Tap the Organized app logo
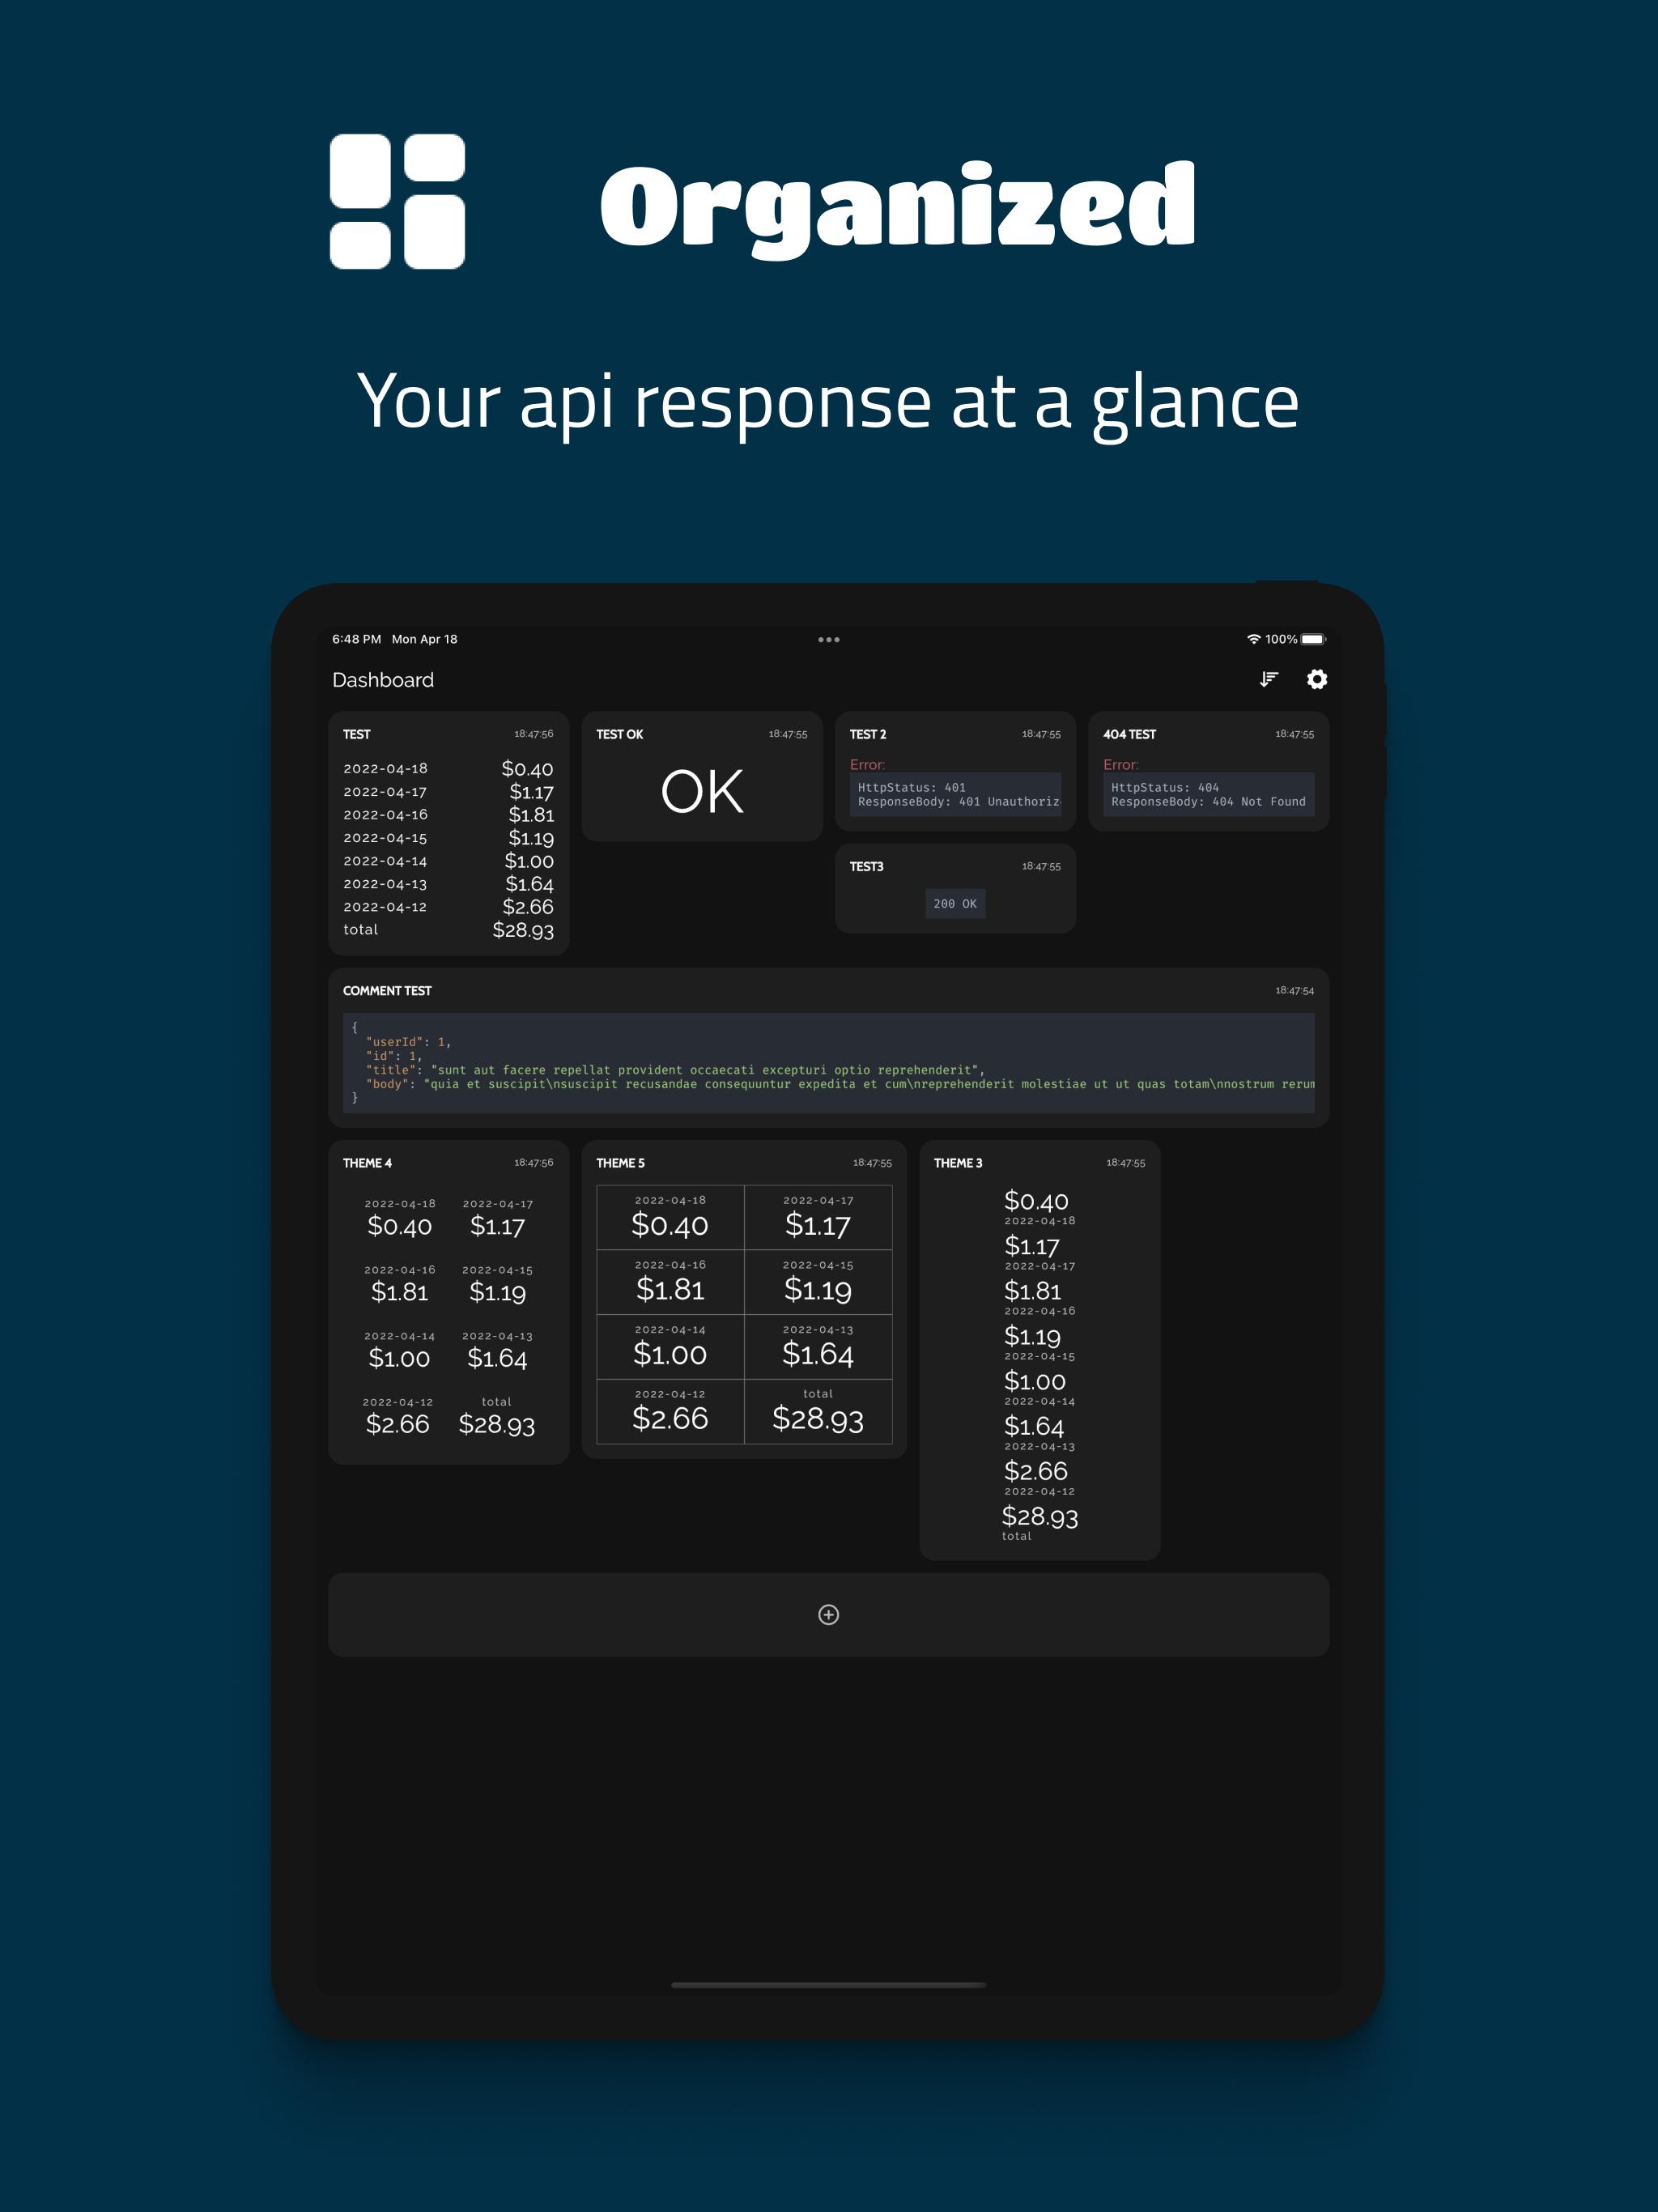1658x2212 pixels. tap(397, 201)
